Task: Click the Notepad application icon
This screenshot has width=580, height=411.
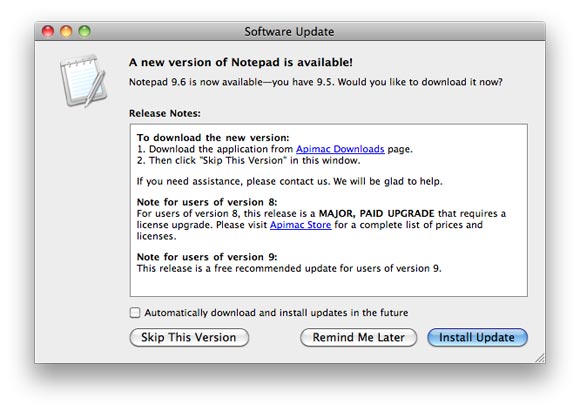Action: pos(84,81)
